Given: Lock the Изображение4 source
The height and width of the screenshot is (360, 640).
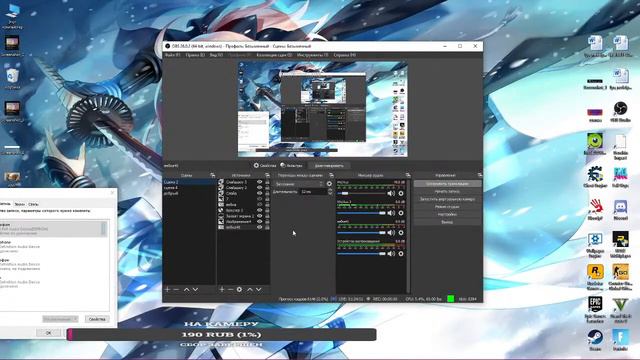Looking at the screenshot, I should pos(267,222).
